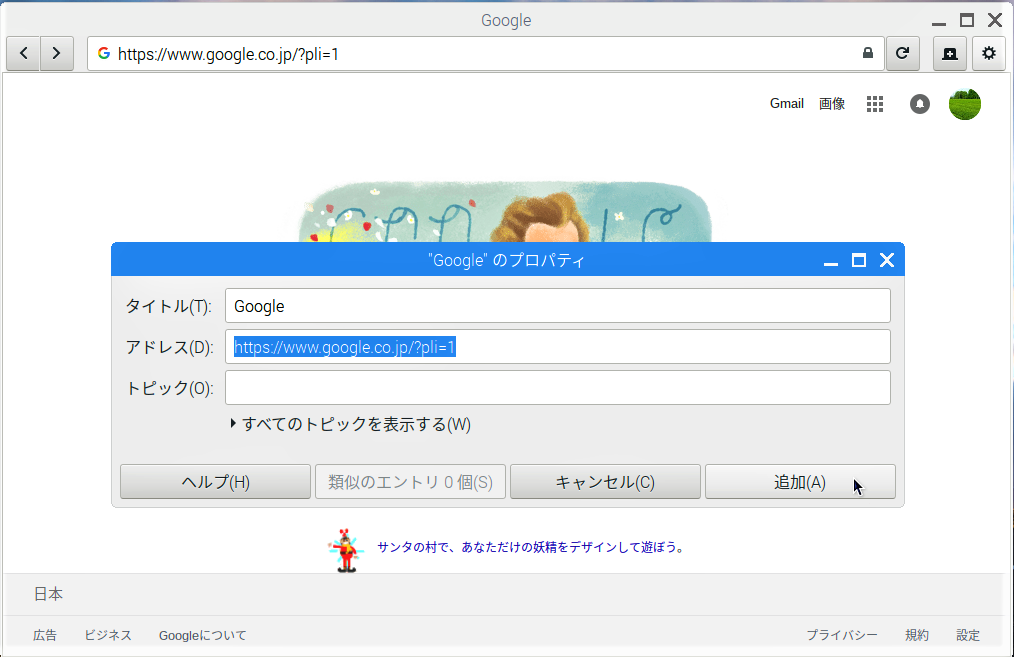Viewport: 1014px width, 657px height.
Task: Expand すべてのトピックを表示する(W)
Action: pos(351,424)
